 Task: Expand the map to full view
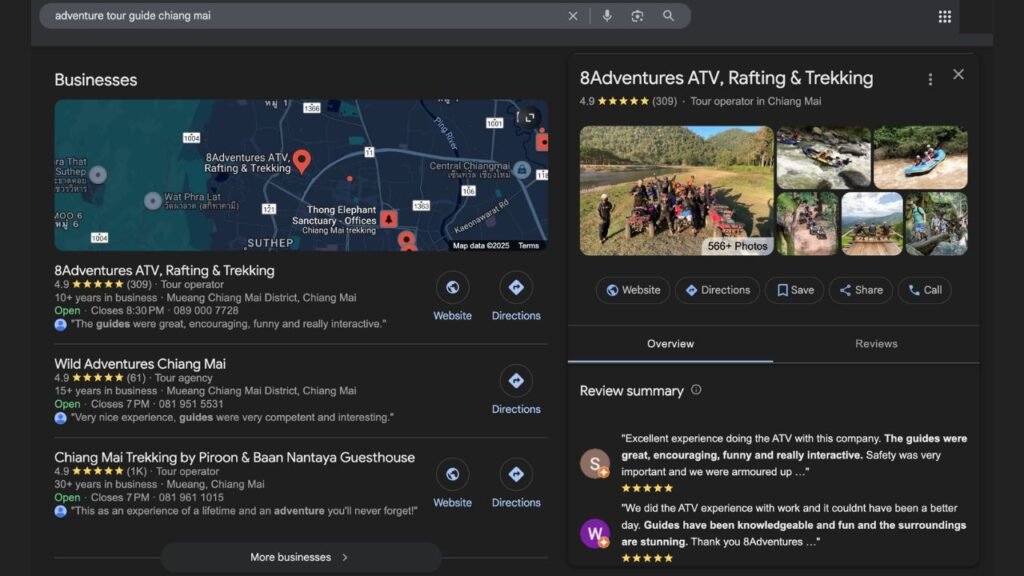tap(528, 117)
